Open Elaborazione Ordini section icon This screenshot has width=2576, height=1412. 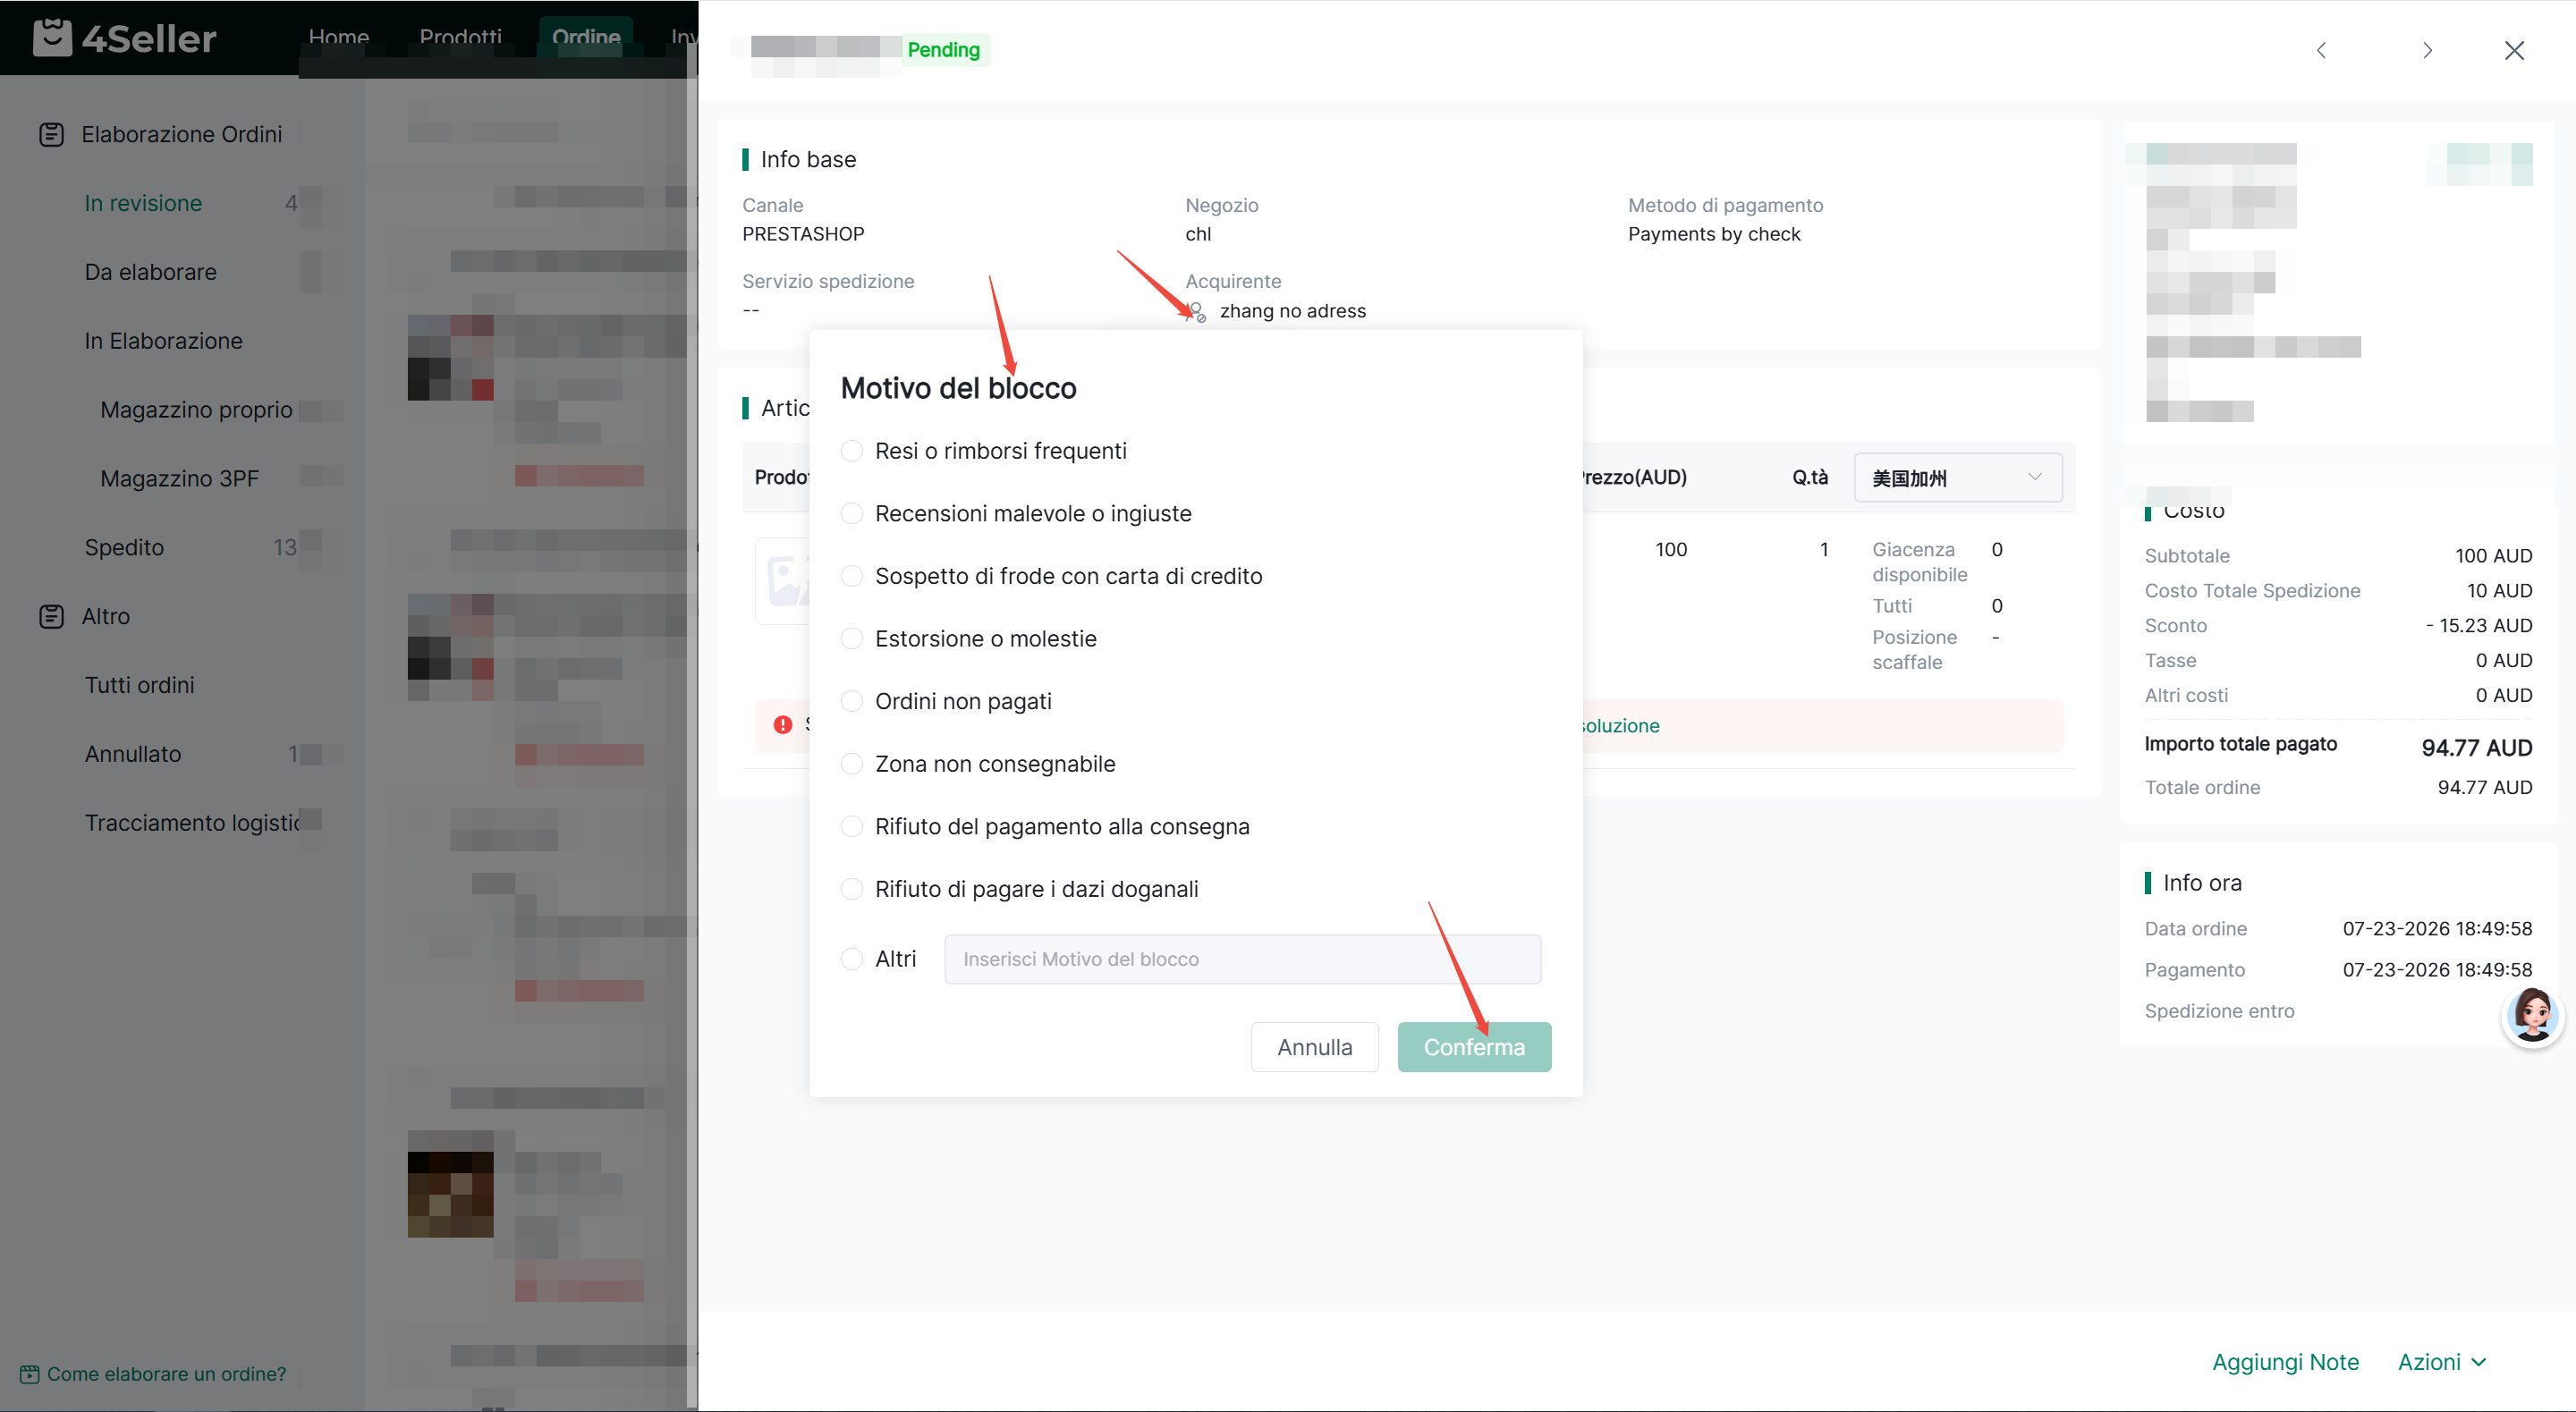(x=51, y=134)
